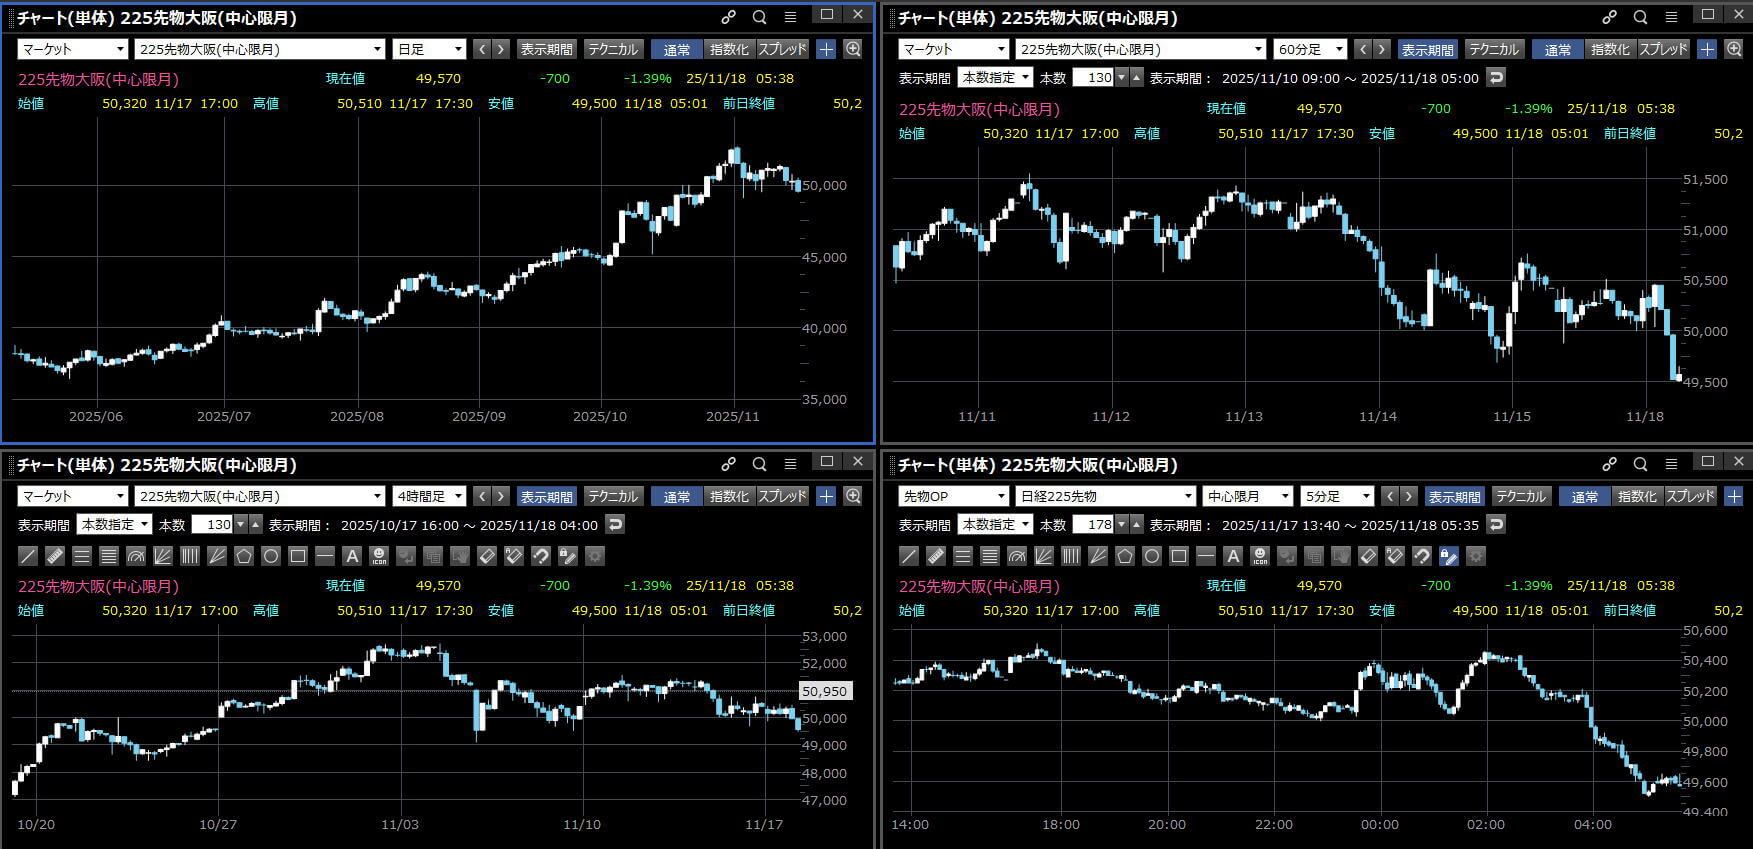Toggle the drawing lock pencil in 5分足 chart
Viewport: 1753px width, 849px height.
click(x=1448, y=556)
